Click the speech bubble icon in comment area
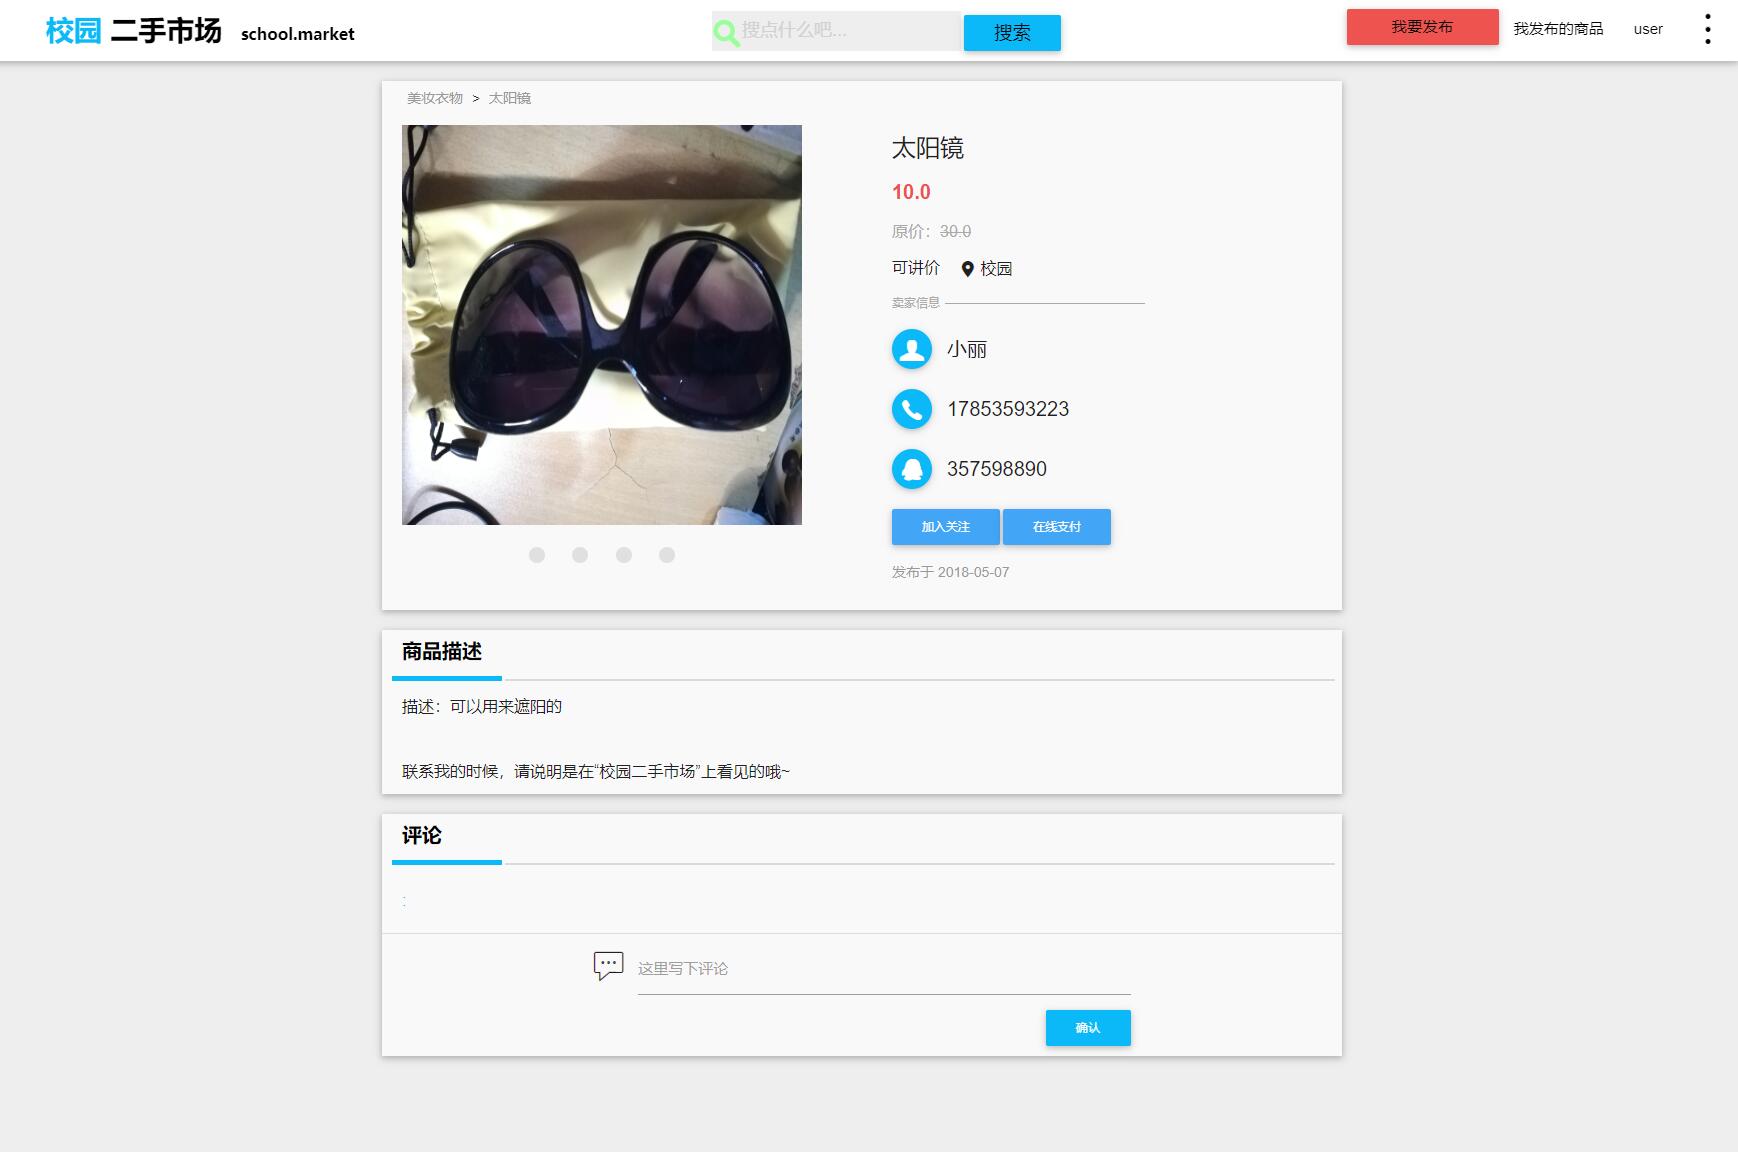Viewport: 1738px width, 1152px height. click(x=609, y=966)
